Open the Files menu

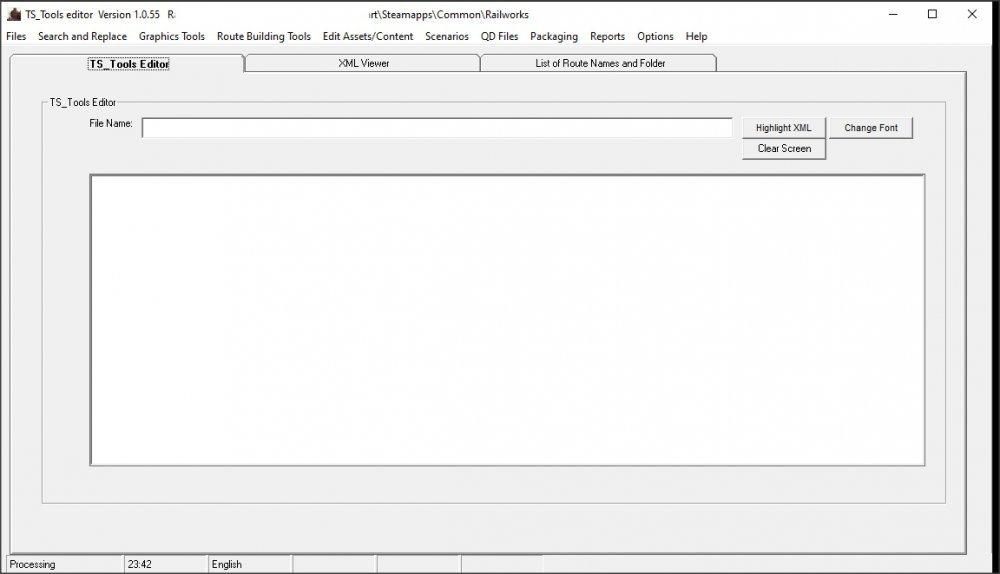[x=16, y=36]
